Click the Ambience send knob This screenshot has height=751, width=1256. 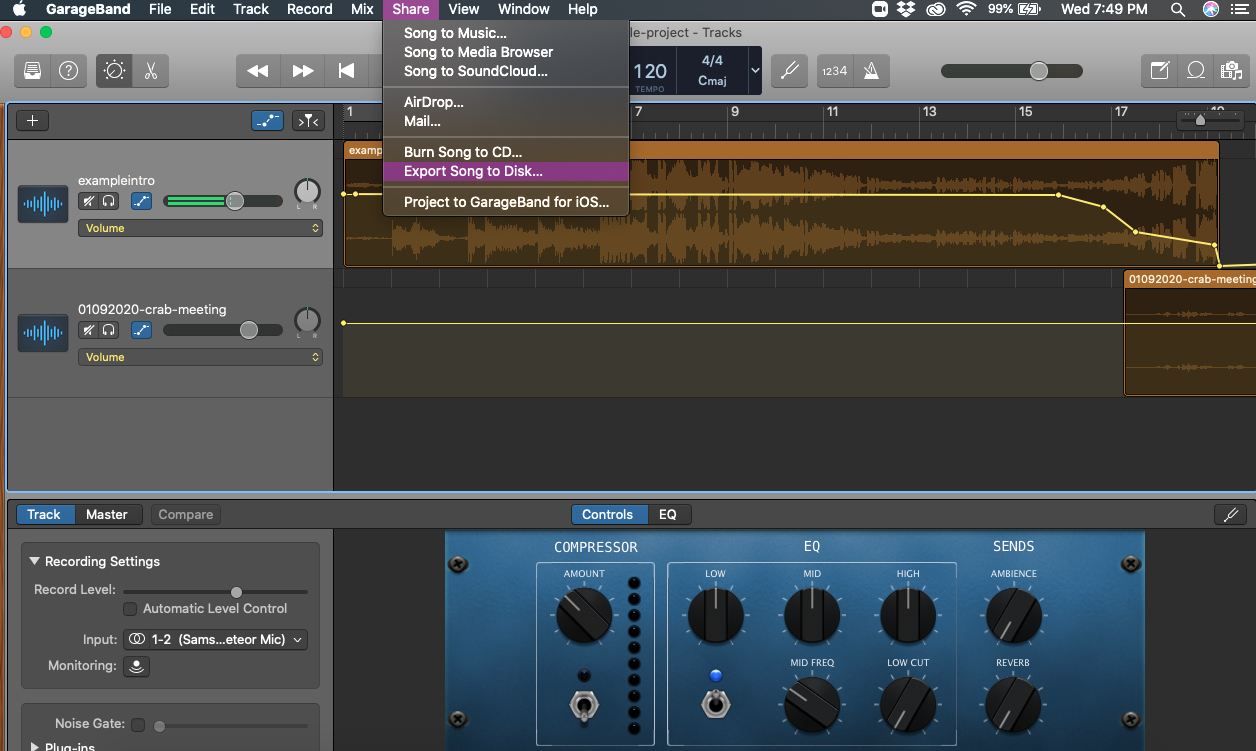pos(1013,615)
